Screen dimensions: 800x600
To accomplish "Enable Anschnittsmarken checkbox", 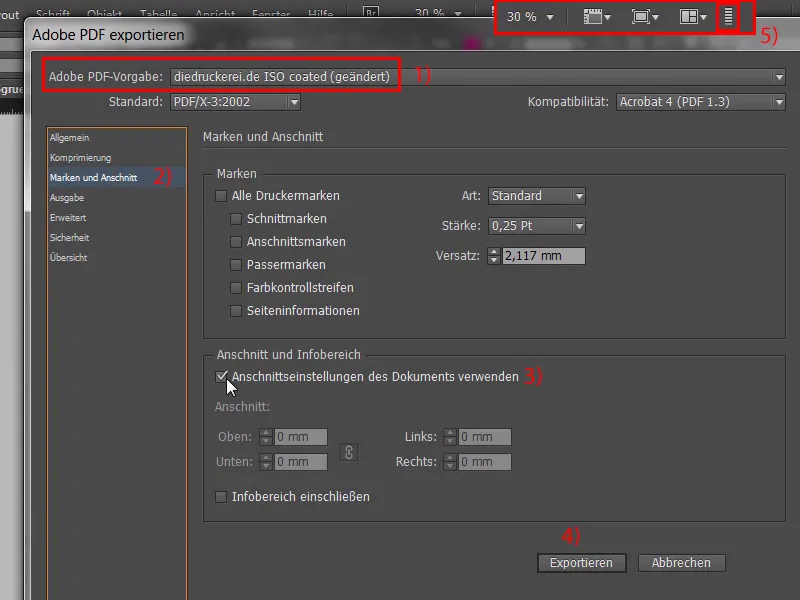I will [x=236, y=242].
